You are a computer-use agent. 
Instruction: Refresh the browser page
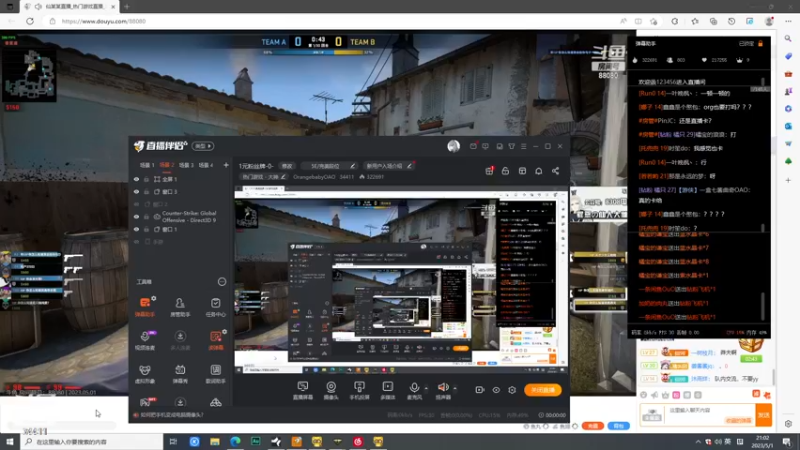click(30, 21)
